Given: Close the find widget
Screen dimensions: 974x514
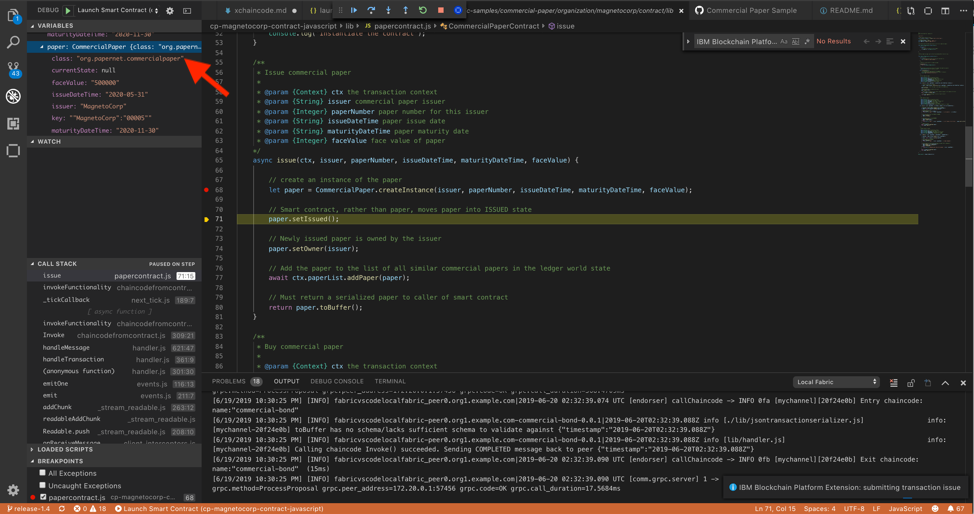Looking at the screenshot, I should click(x=903, y=42).
